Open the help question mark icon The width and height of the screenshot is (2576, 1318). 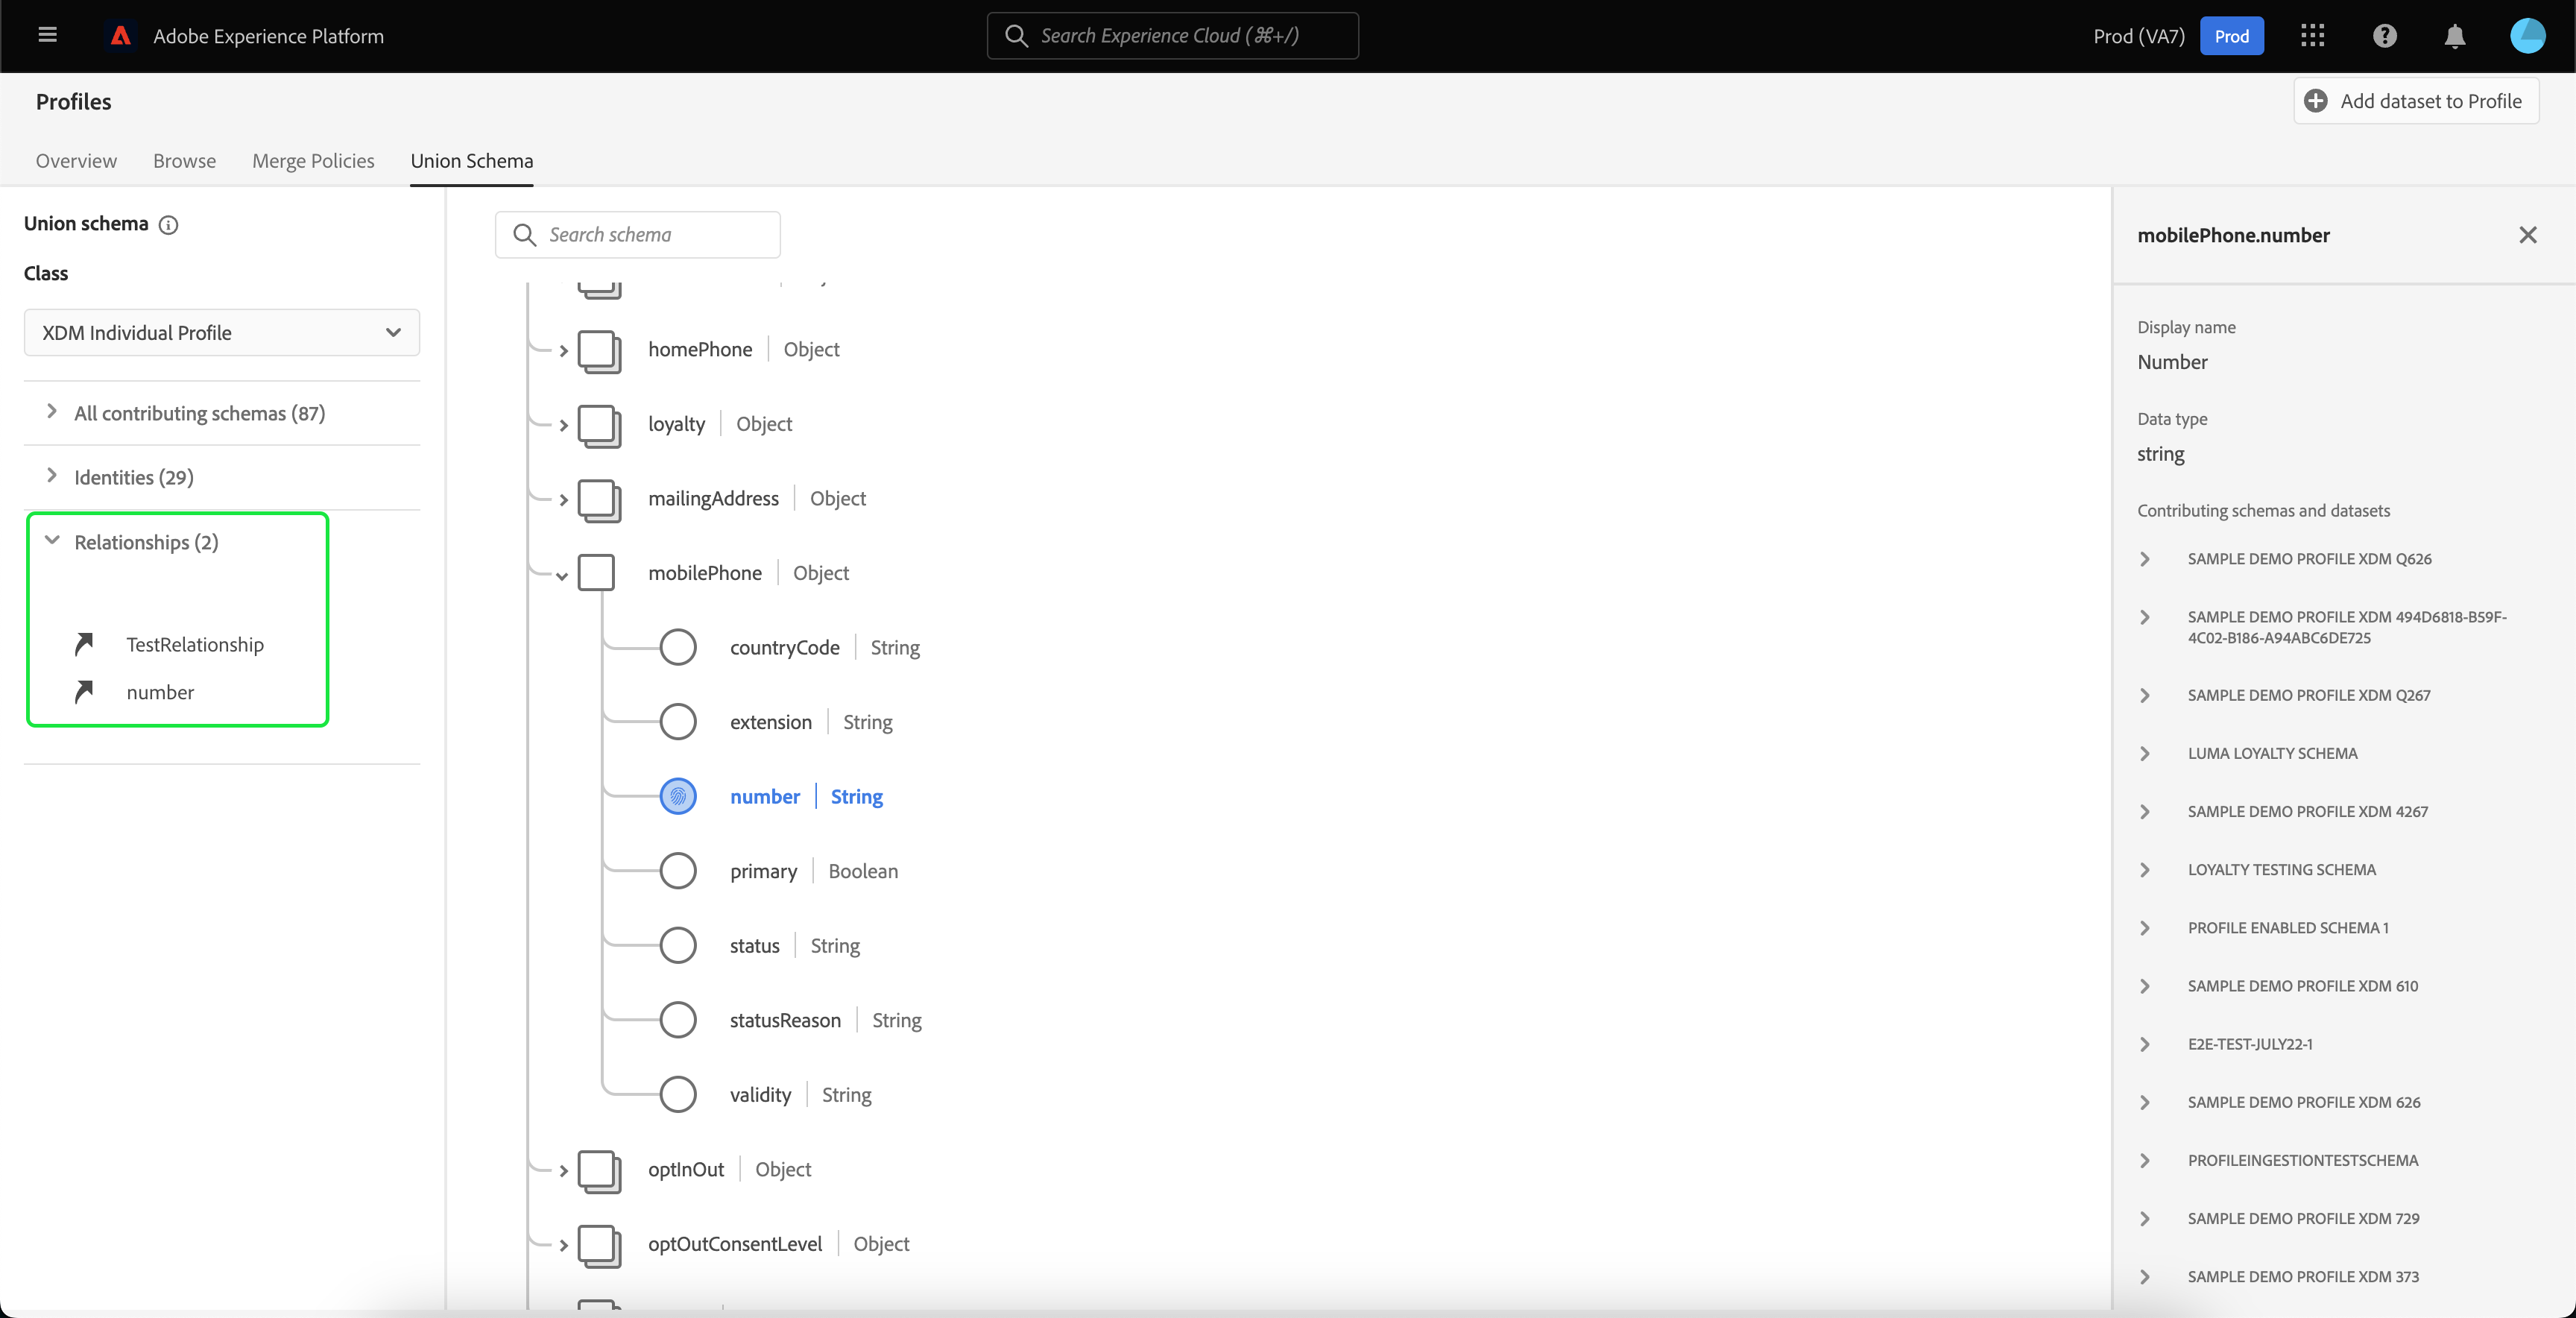(2384, 36)
